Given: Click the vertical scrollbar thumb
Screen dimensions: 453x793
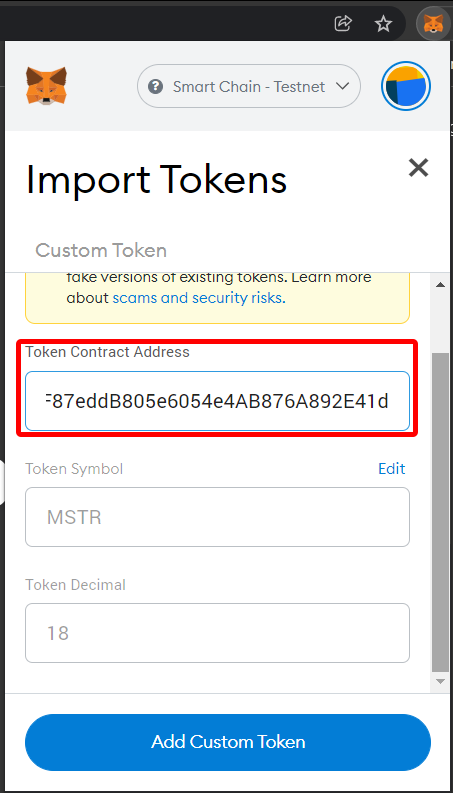Looking at the screenshot, I should click(x=440, y=512).
